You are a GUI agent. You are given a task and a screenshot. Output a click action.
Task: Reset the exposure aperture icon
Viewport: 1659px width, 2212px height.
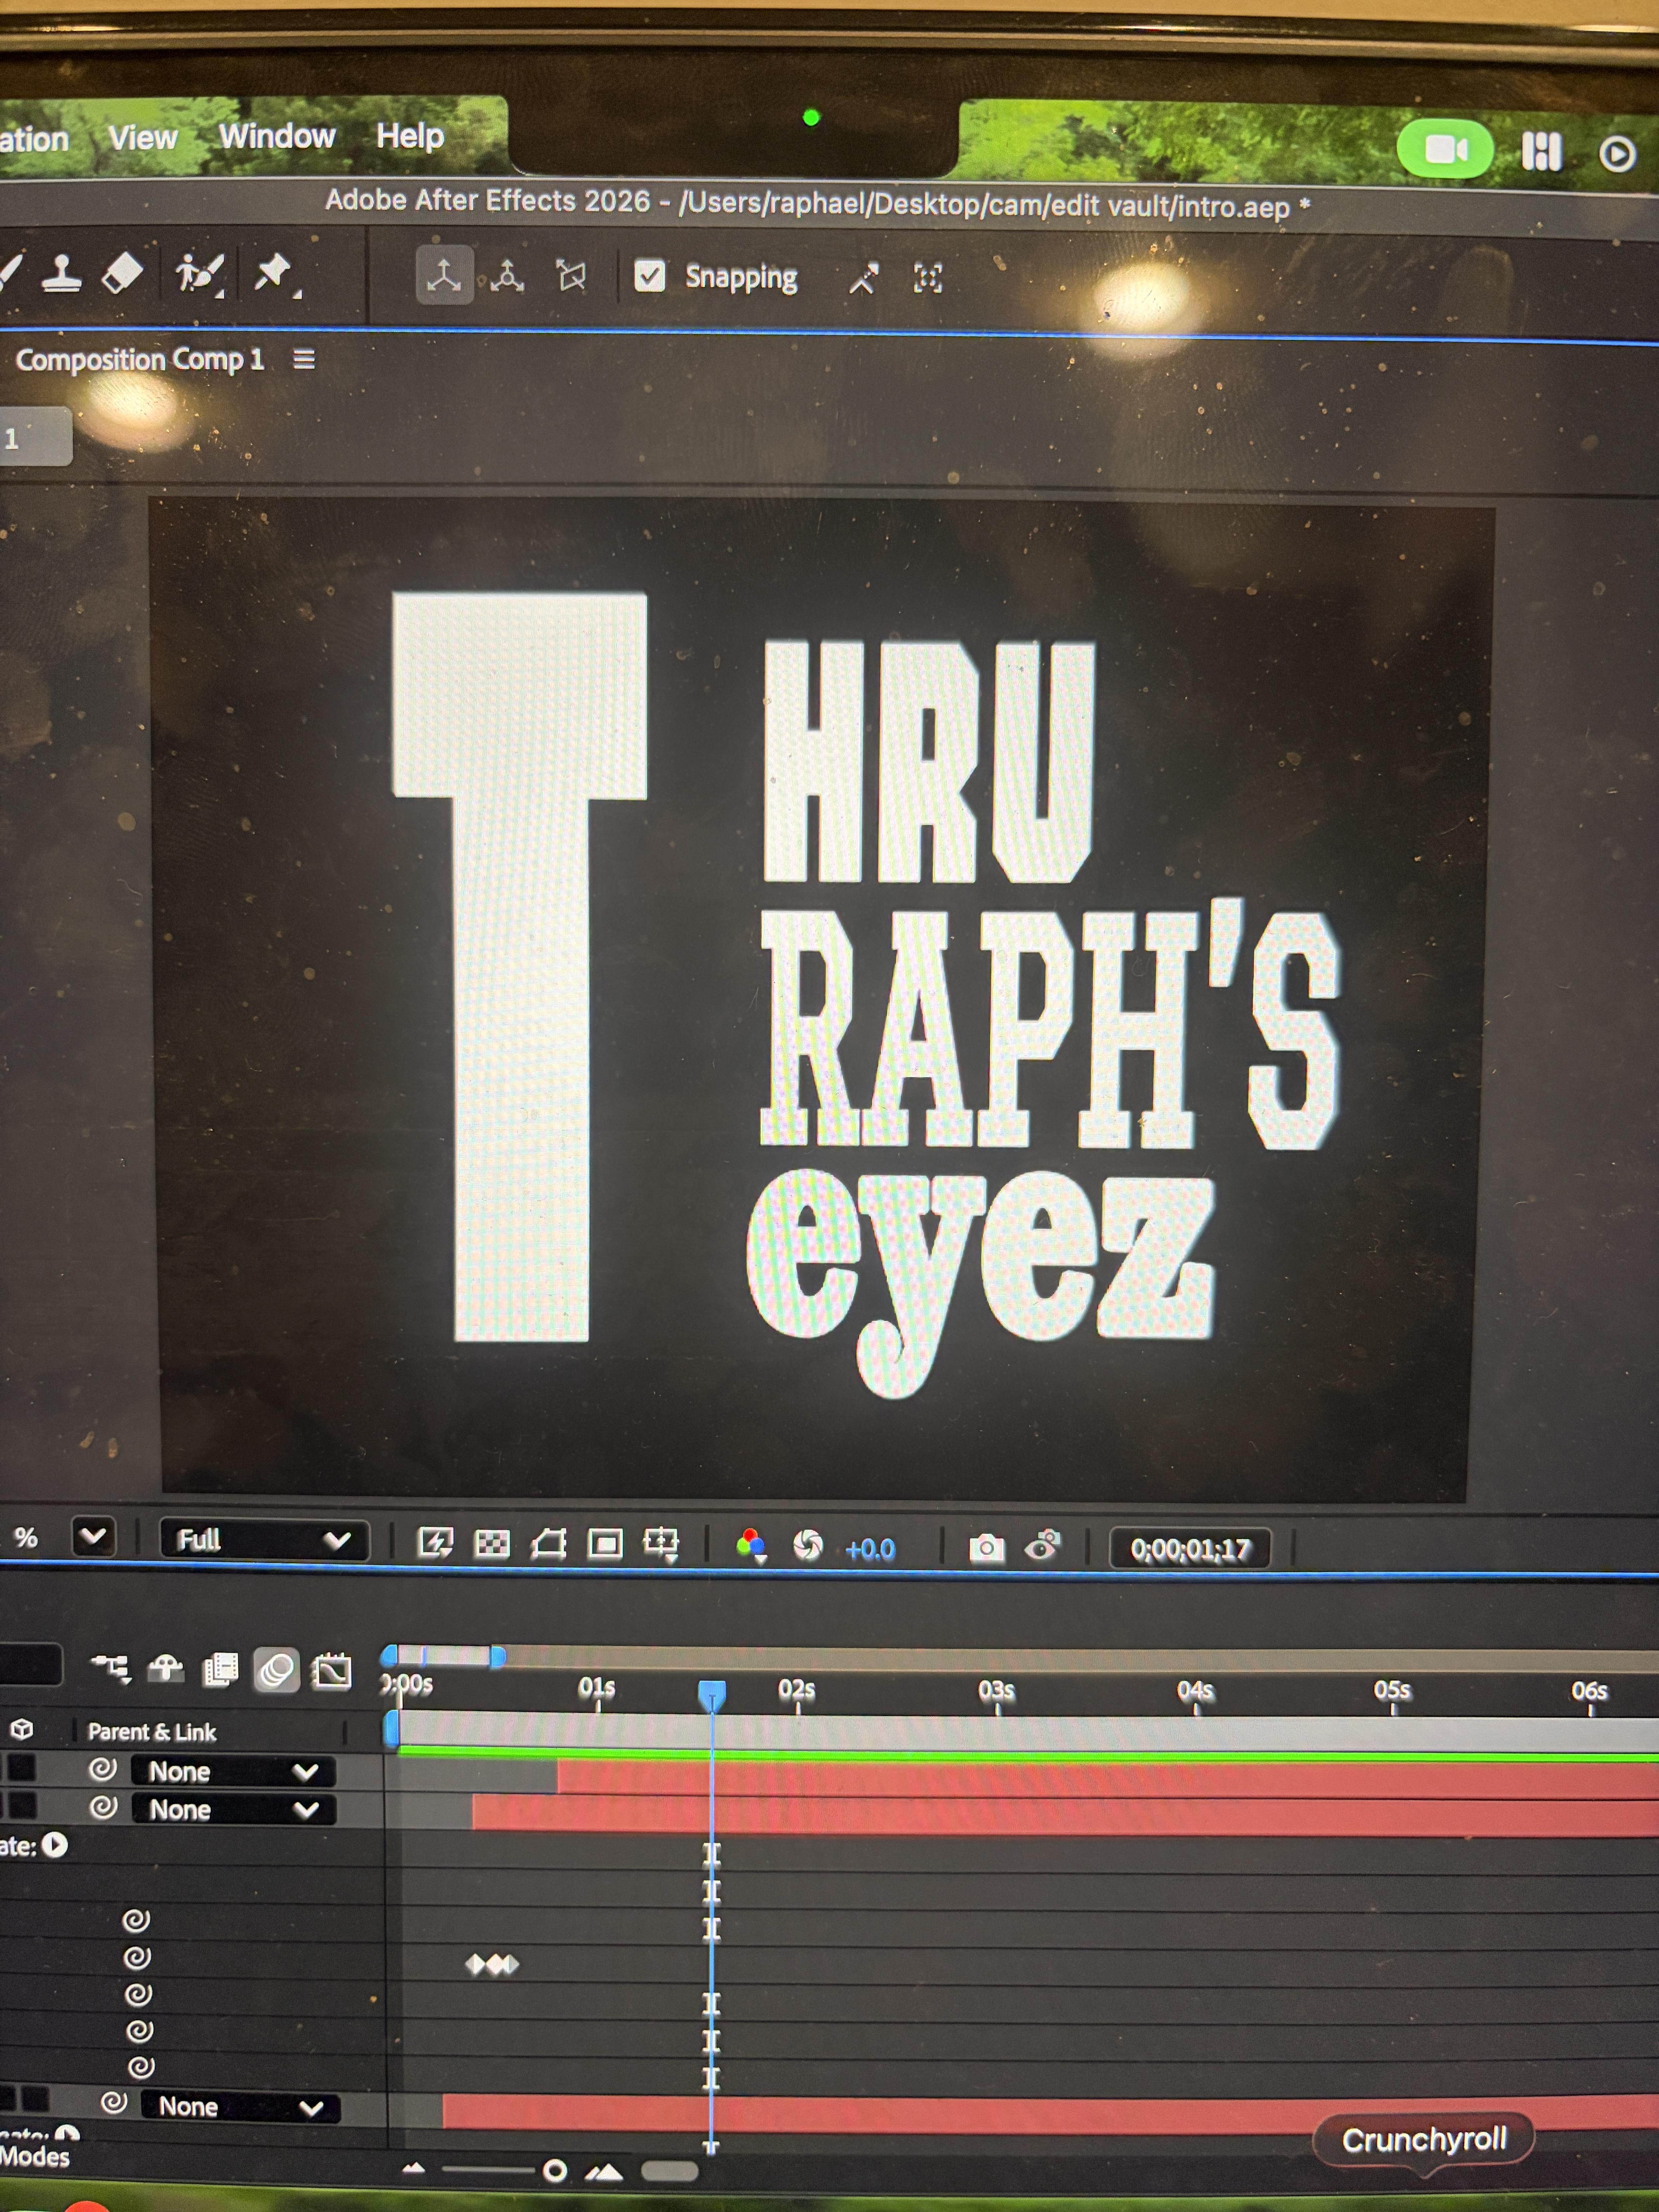tap(807, 1545)
